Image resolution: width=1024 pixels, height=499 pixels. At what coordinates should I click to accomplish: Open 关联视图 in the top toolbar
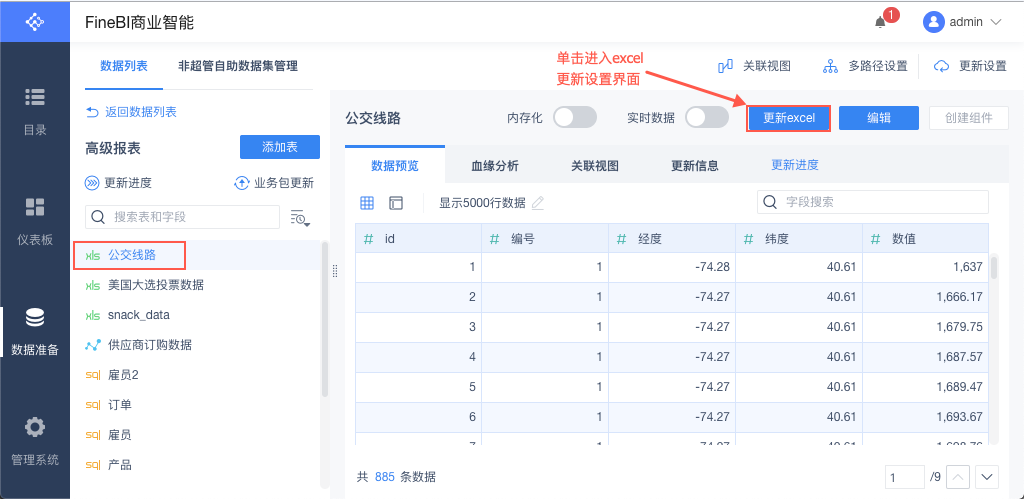coord(755,66)
